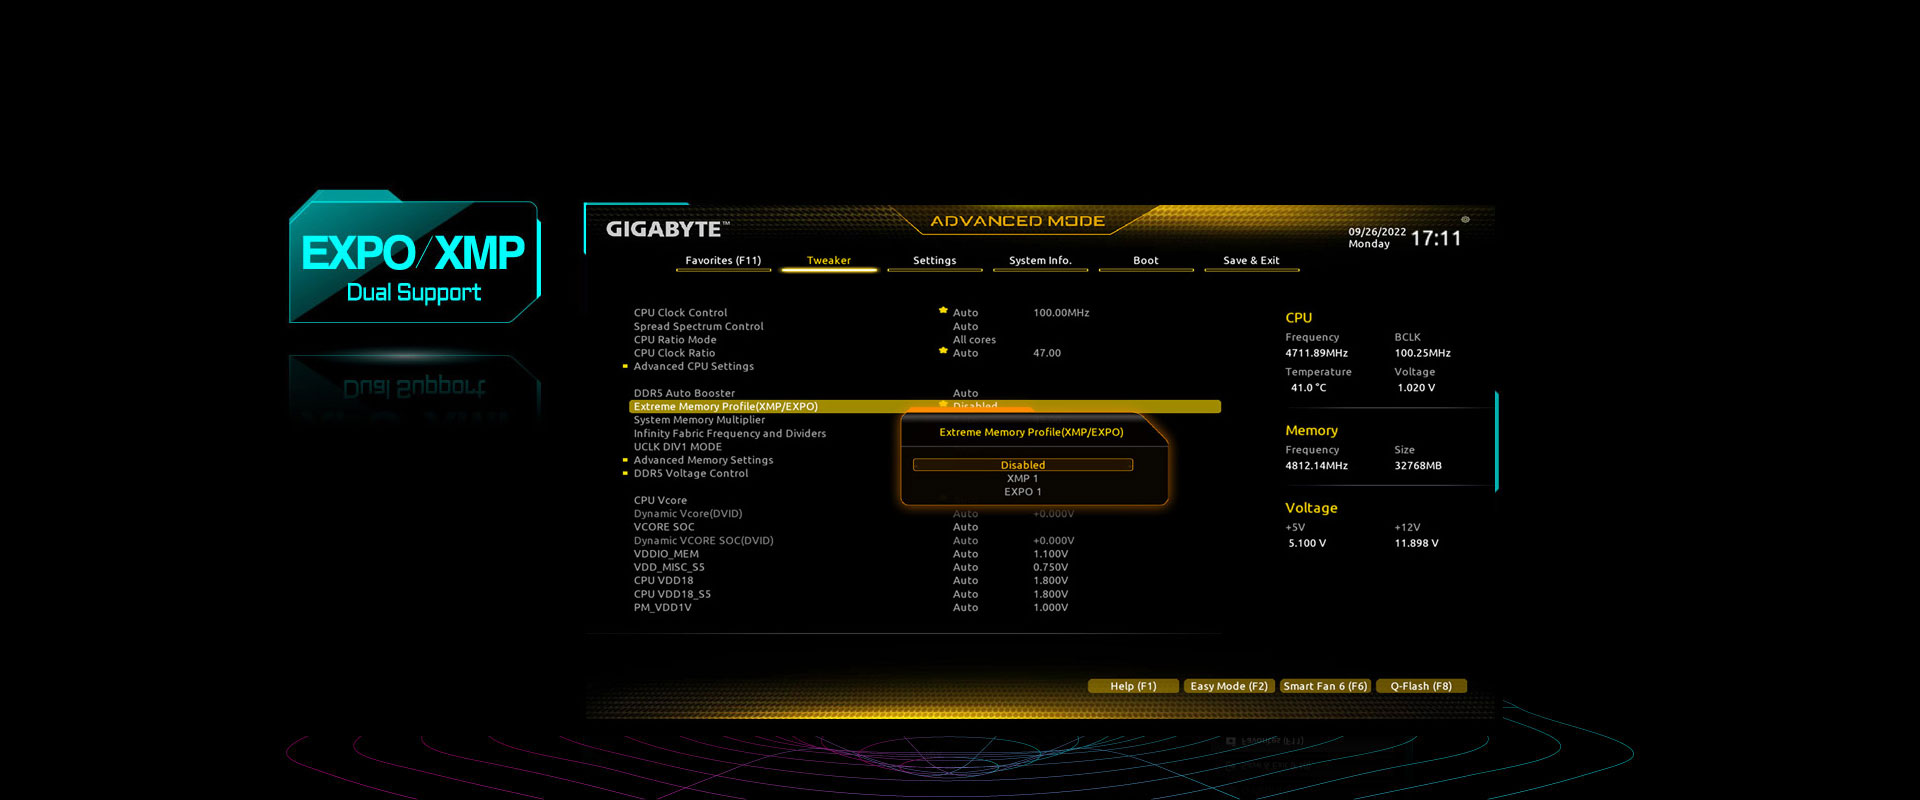Click the 47.00 CPU ratio value
The width and height of the screenshot is (1920, 800).
[1047, 353]
